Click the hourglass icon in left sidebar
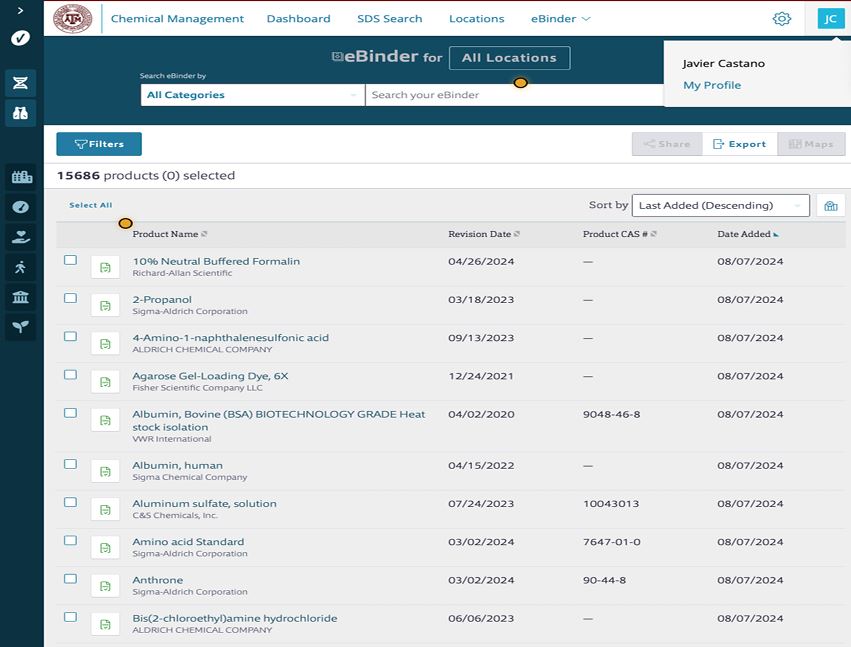 coord(21,82)
